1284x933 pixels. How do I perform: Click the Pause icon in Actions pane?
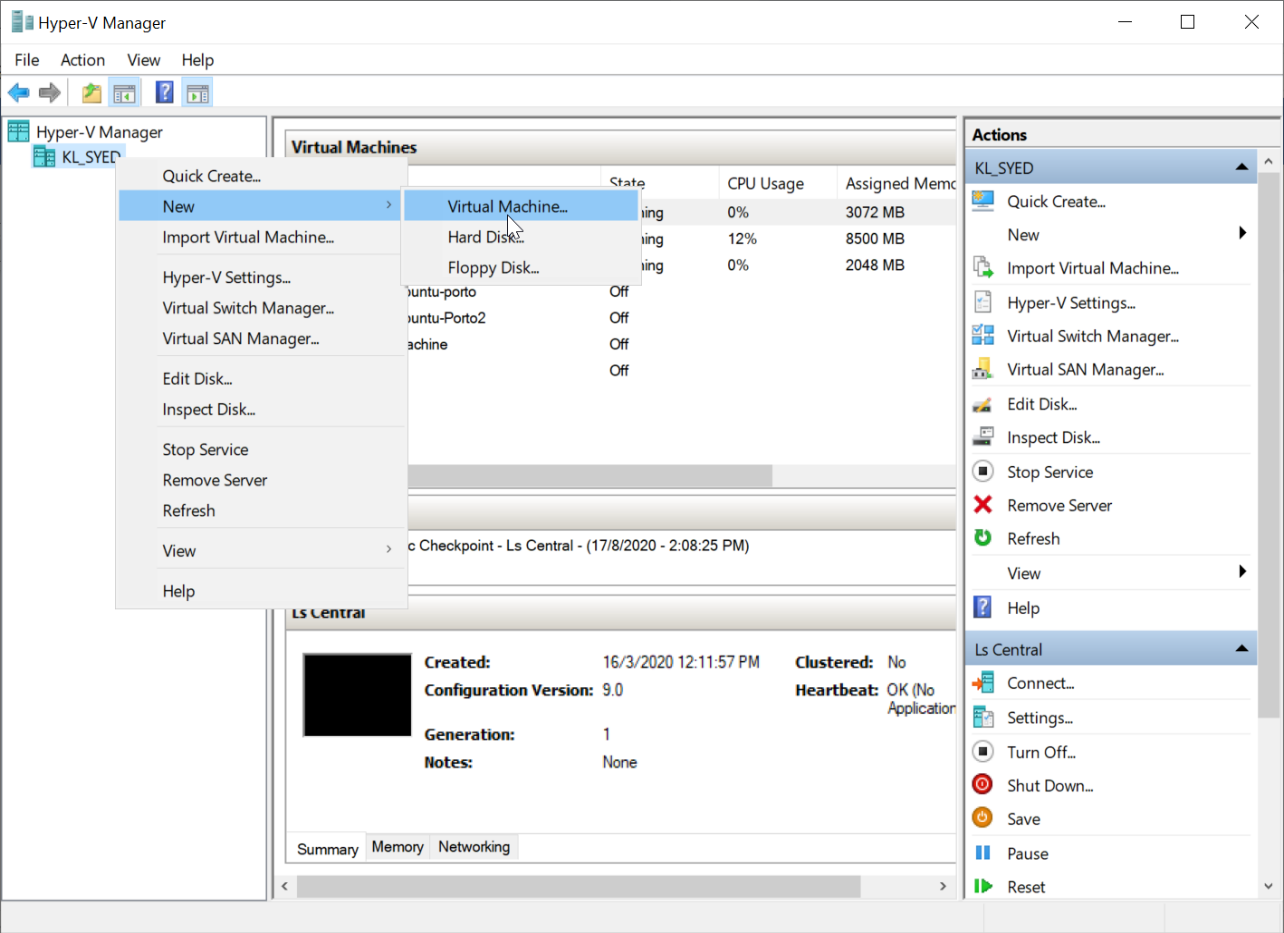click(x=983, y=853)
